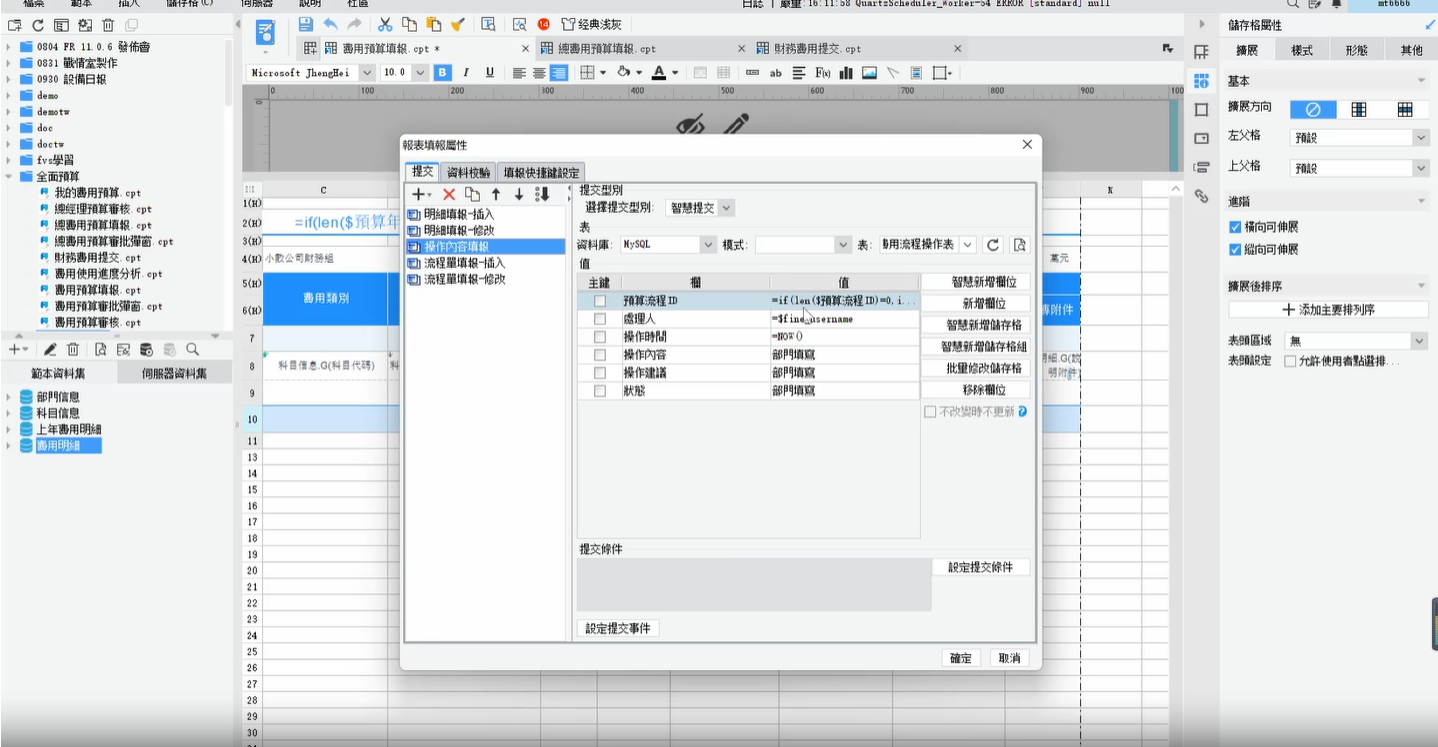
Task: Delete file with trash icon in tree toolbar
Action: coord(108,25)
